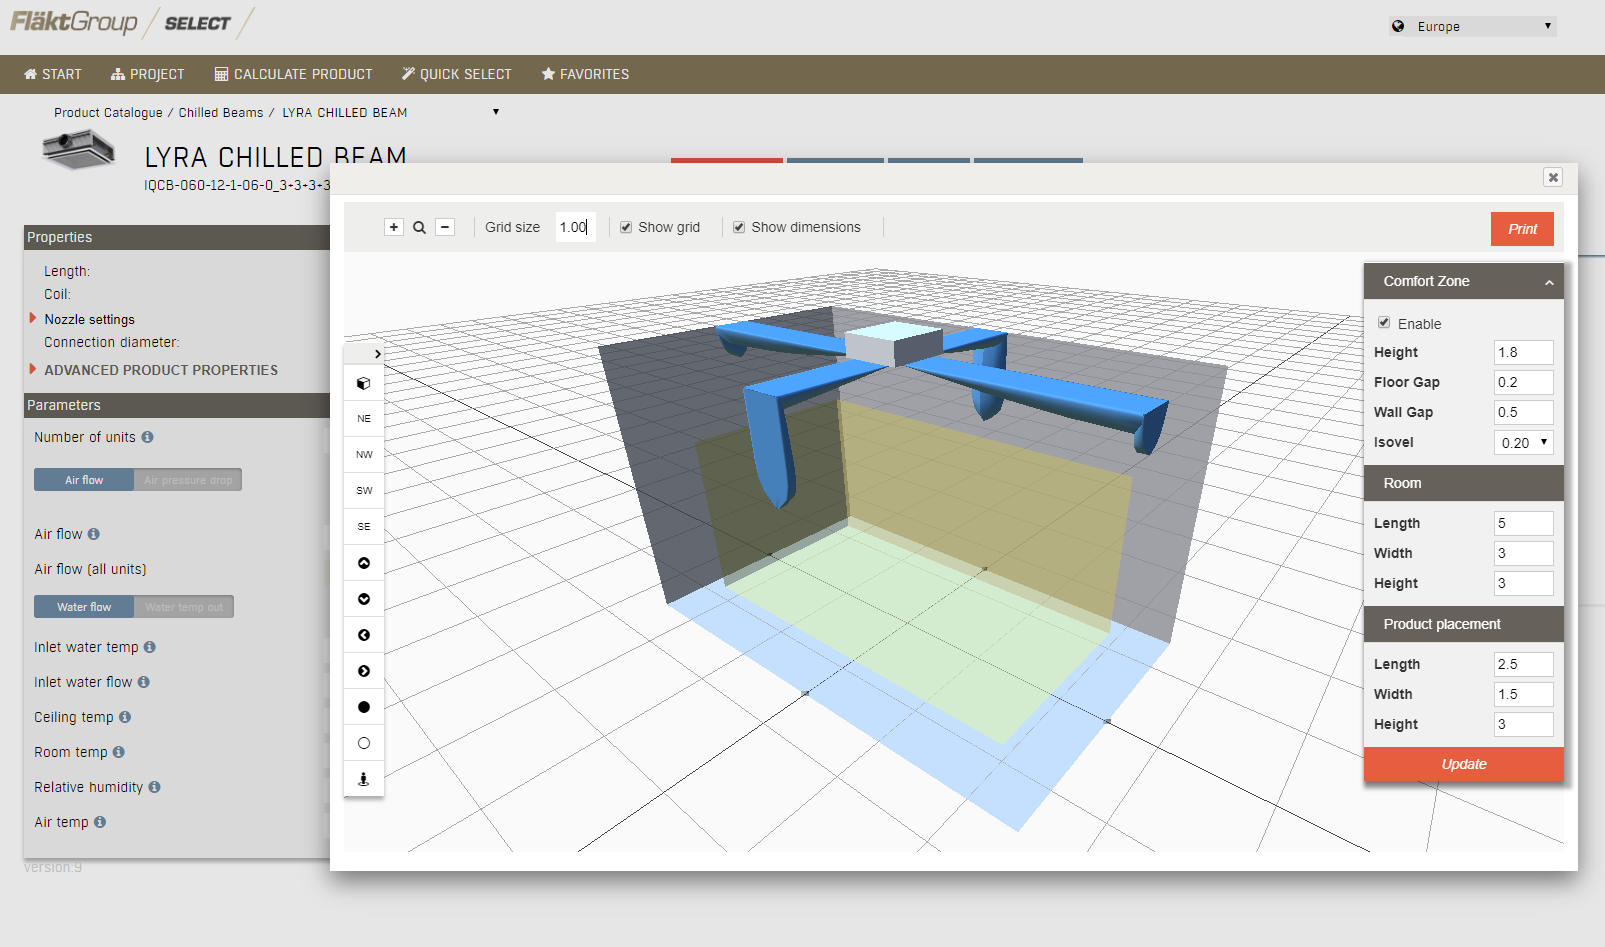Toggle the Show dimensions checkbox

click(x=739, y=227)
